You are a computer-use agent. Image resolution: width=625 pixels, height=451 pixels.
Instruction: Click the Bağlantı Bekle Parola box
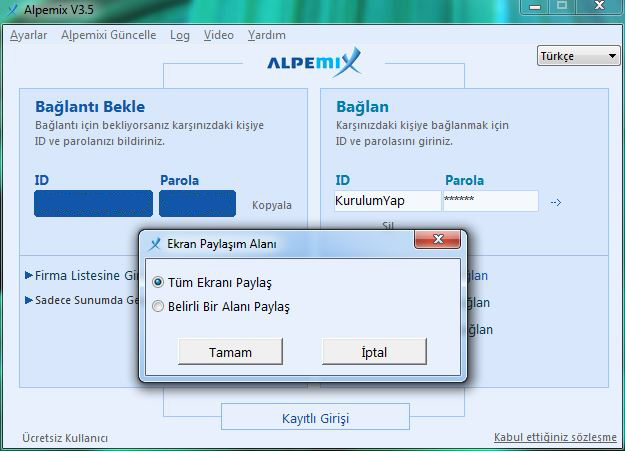pyautogui.click(x=197, y=203)
